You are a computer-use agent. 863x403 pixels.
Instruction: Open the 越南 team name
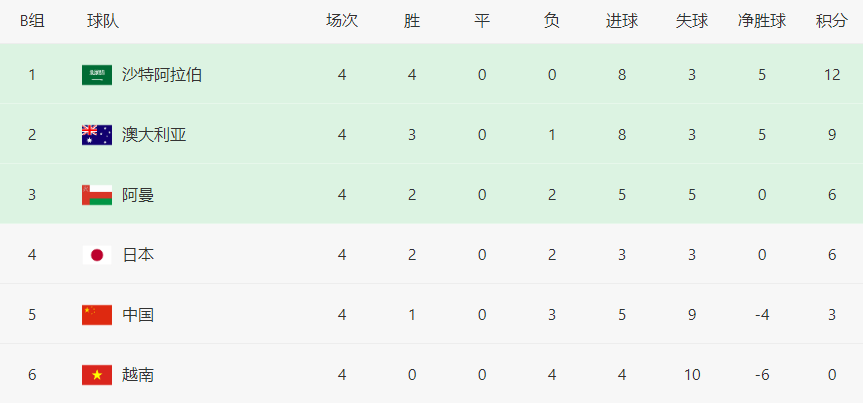138,375
